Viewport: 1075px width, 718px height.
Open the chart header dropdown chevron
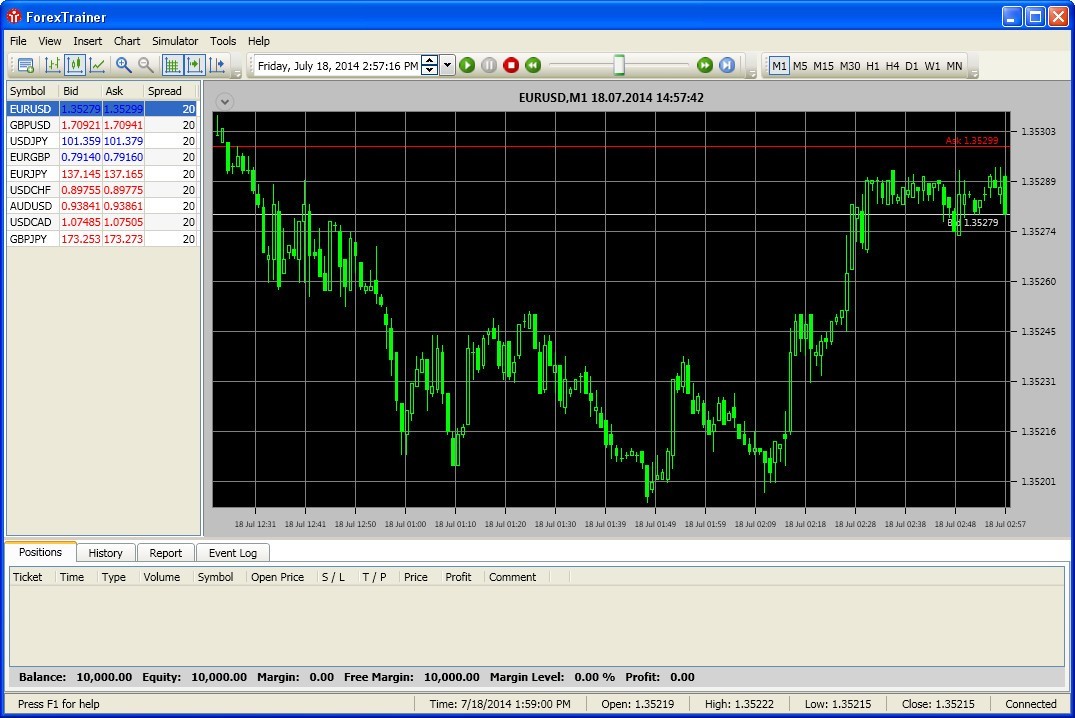[x=225, y=101]
